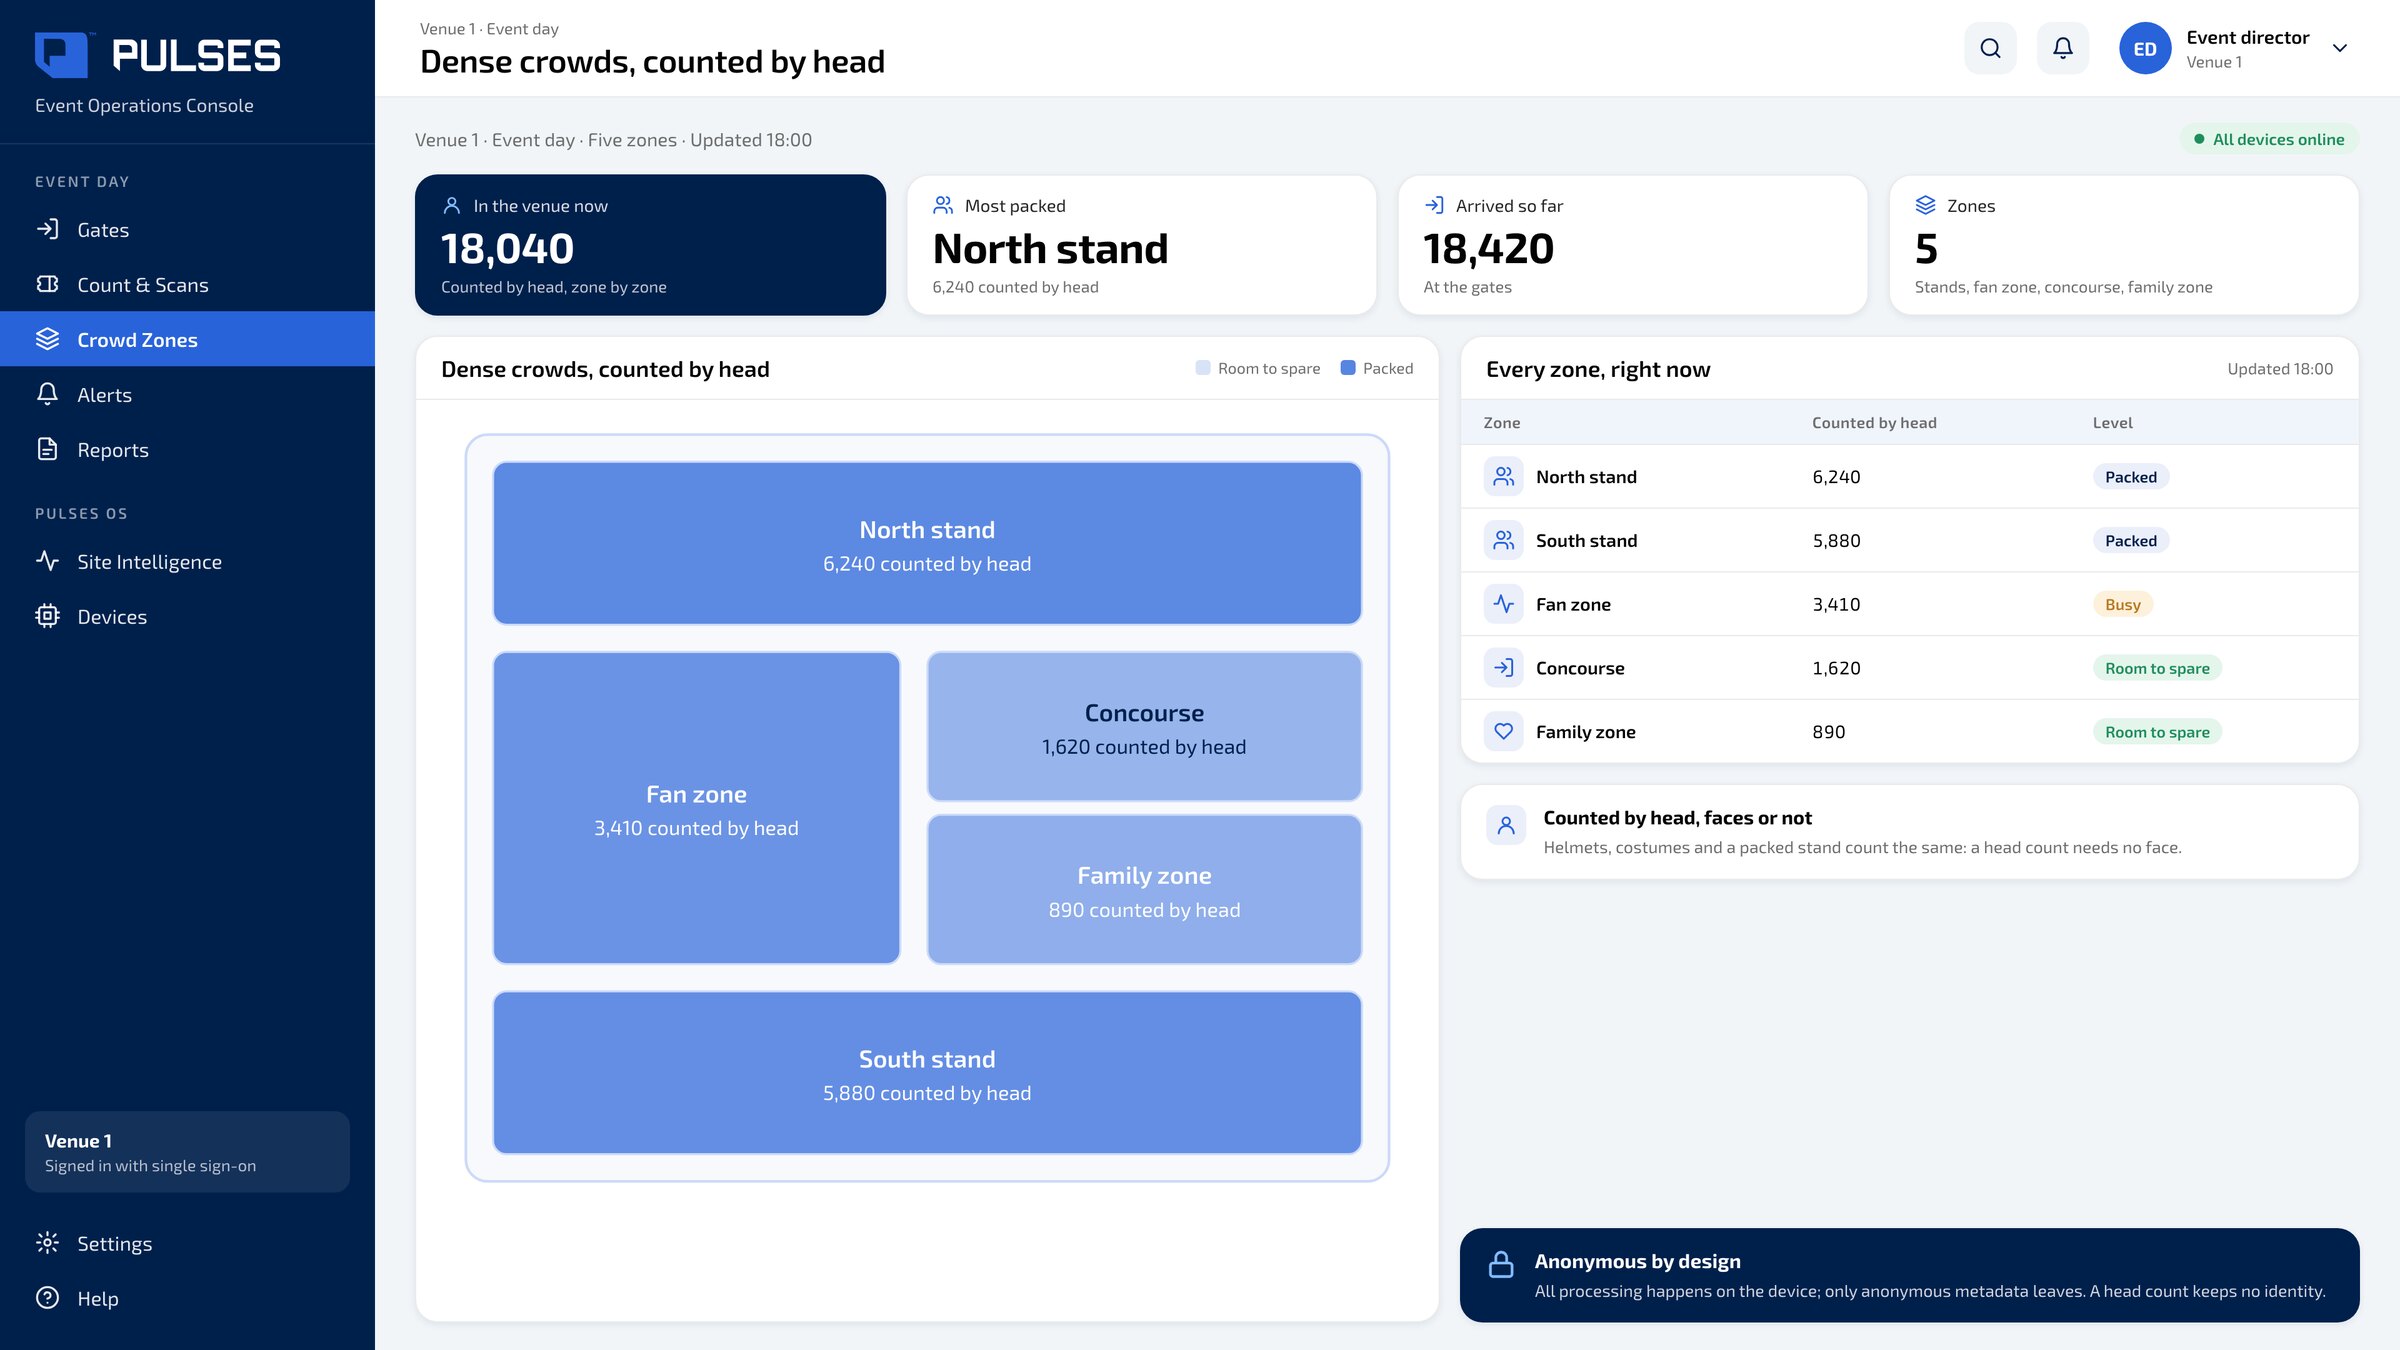Open Site Intelligence page
2400x1350 pixels.
point(187,561)
